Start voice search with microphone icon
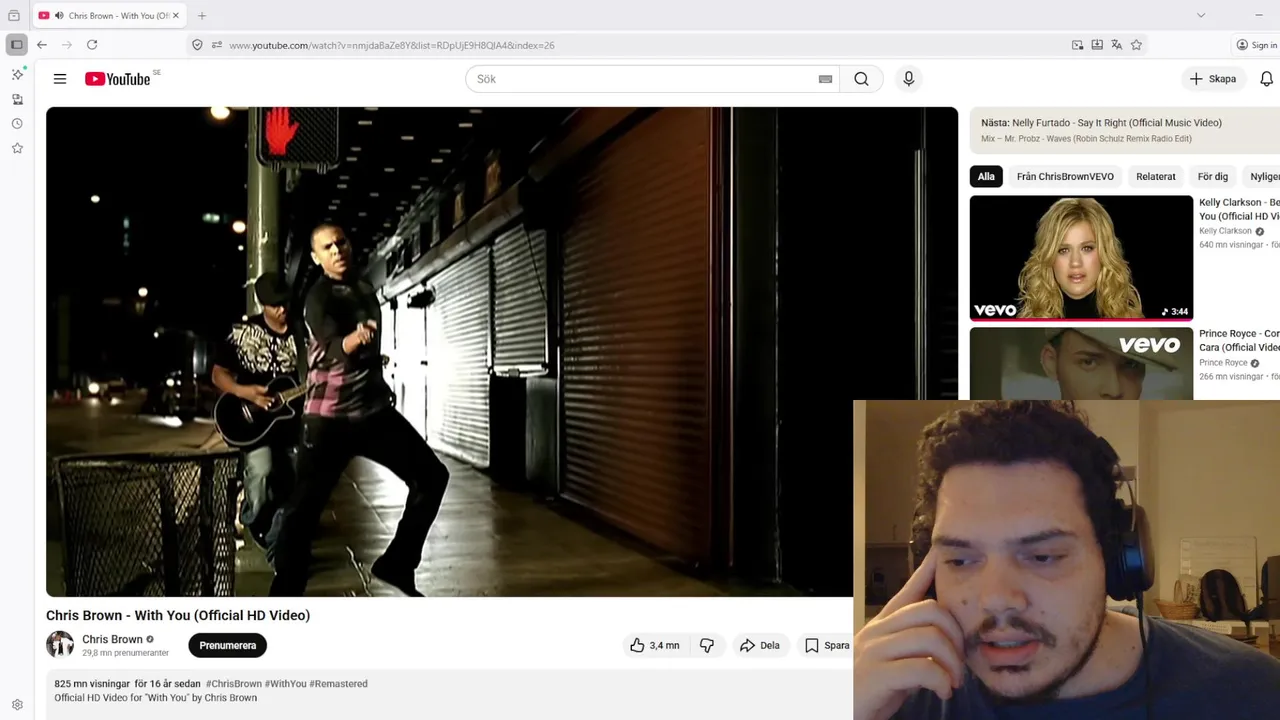 908,79
